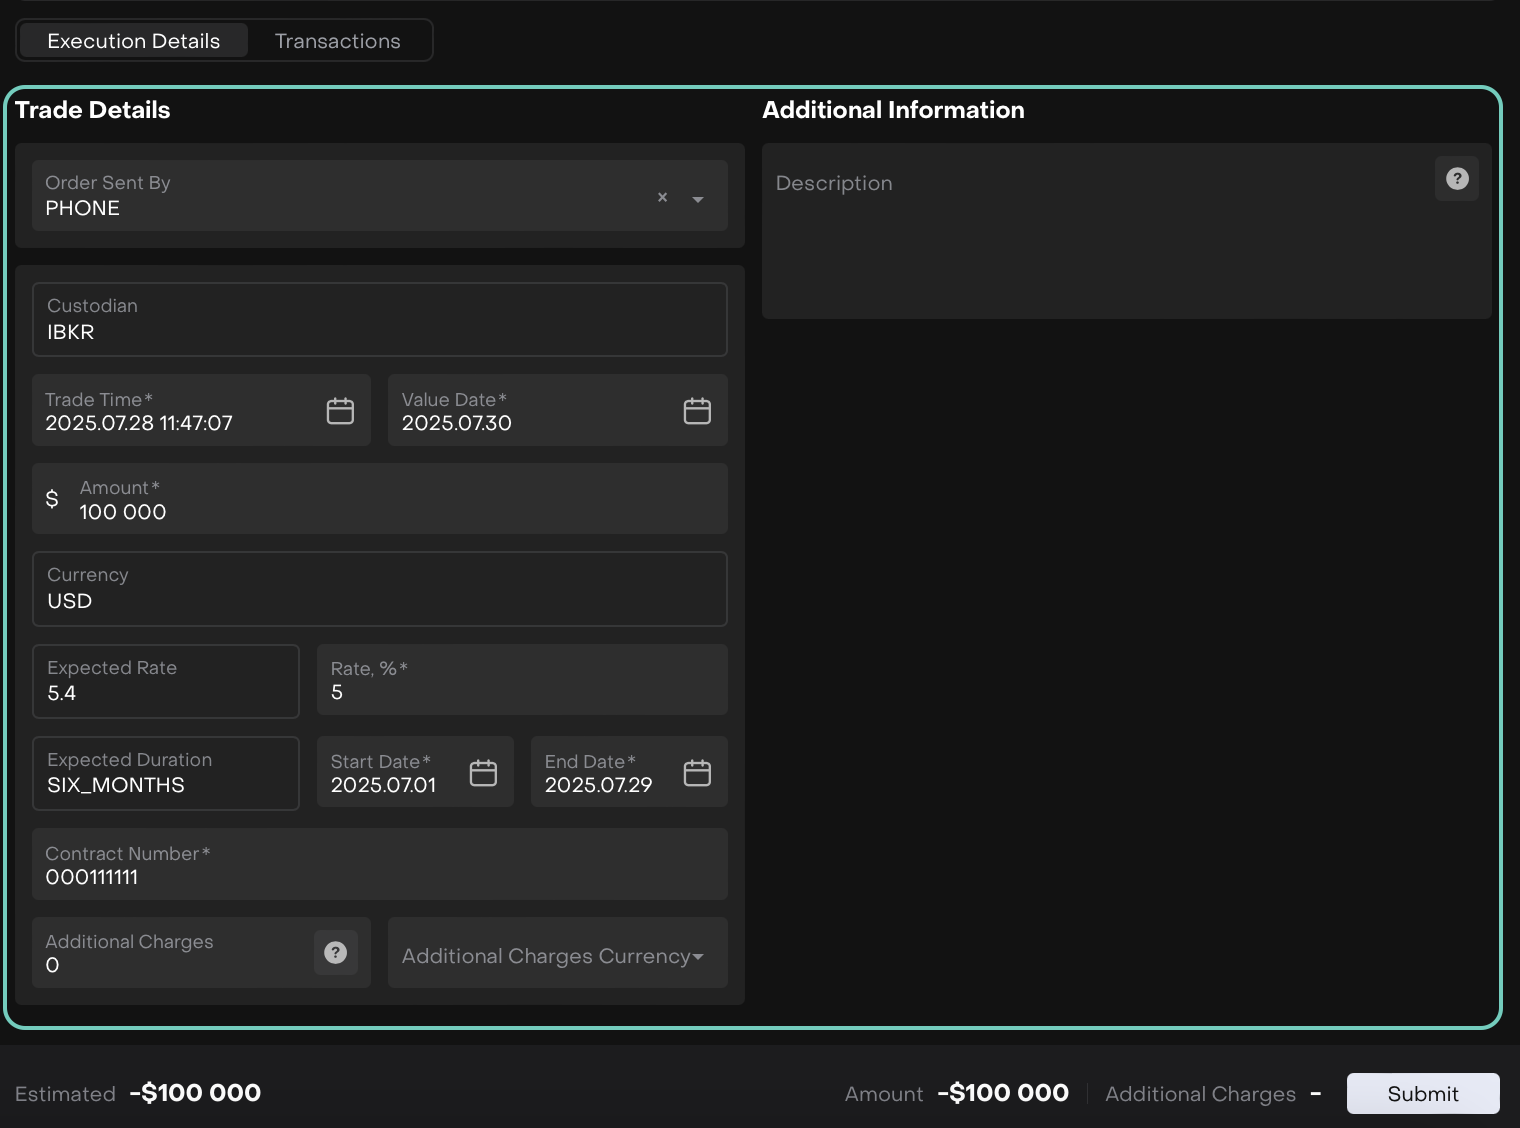Screen dimensions: 1520x1128
Task: Open the Additional Charges Currency dropdown
Action: (557, 956)
